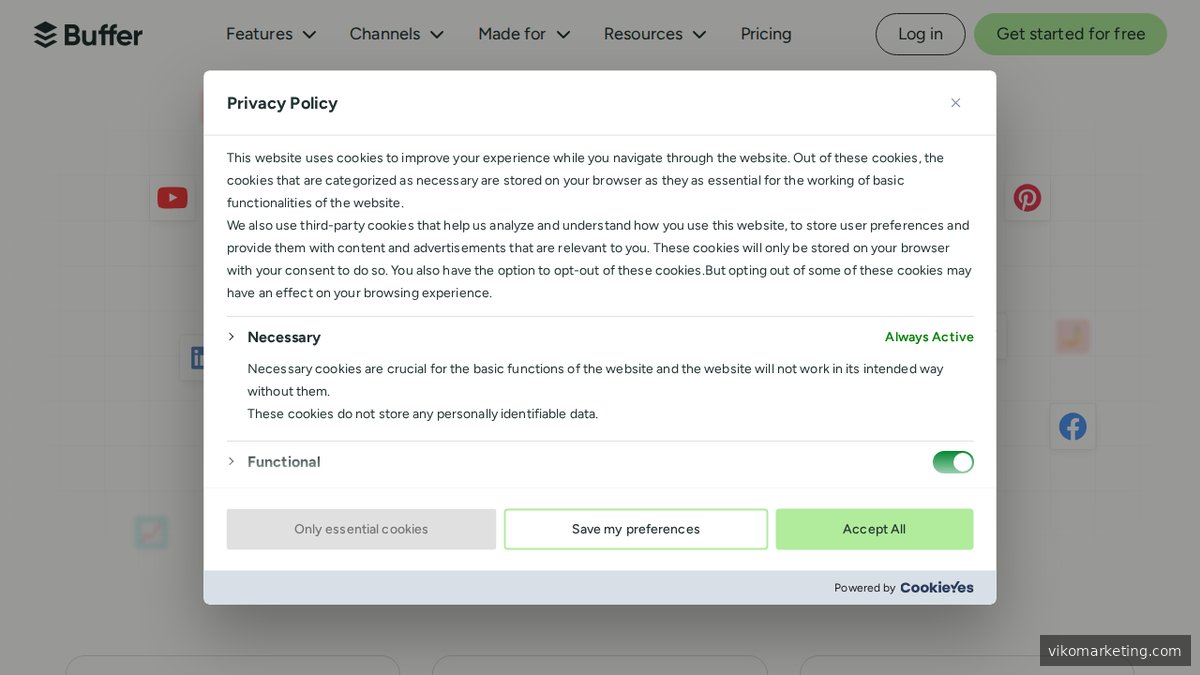Click the YouTube channel icon
This screenshot has width=1200, height=675.
(172, 198)
